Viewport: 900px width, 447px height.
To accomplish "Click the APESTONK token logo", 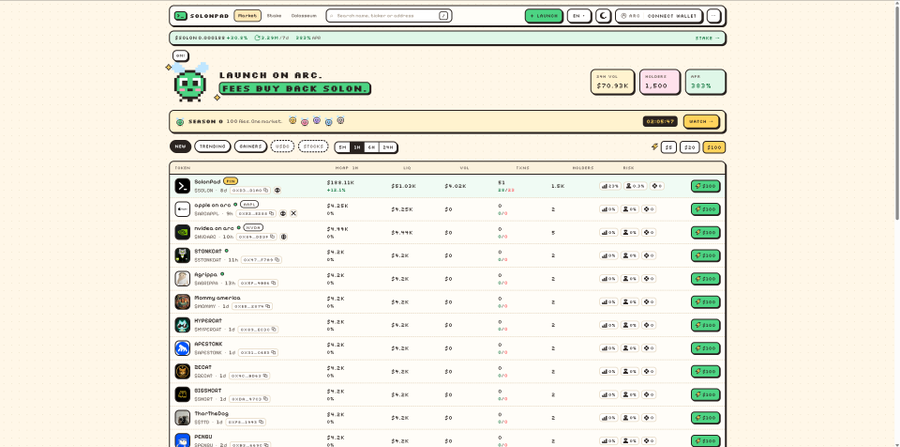I will tap(182, 348).
